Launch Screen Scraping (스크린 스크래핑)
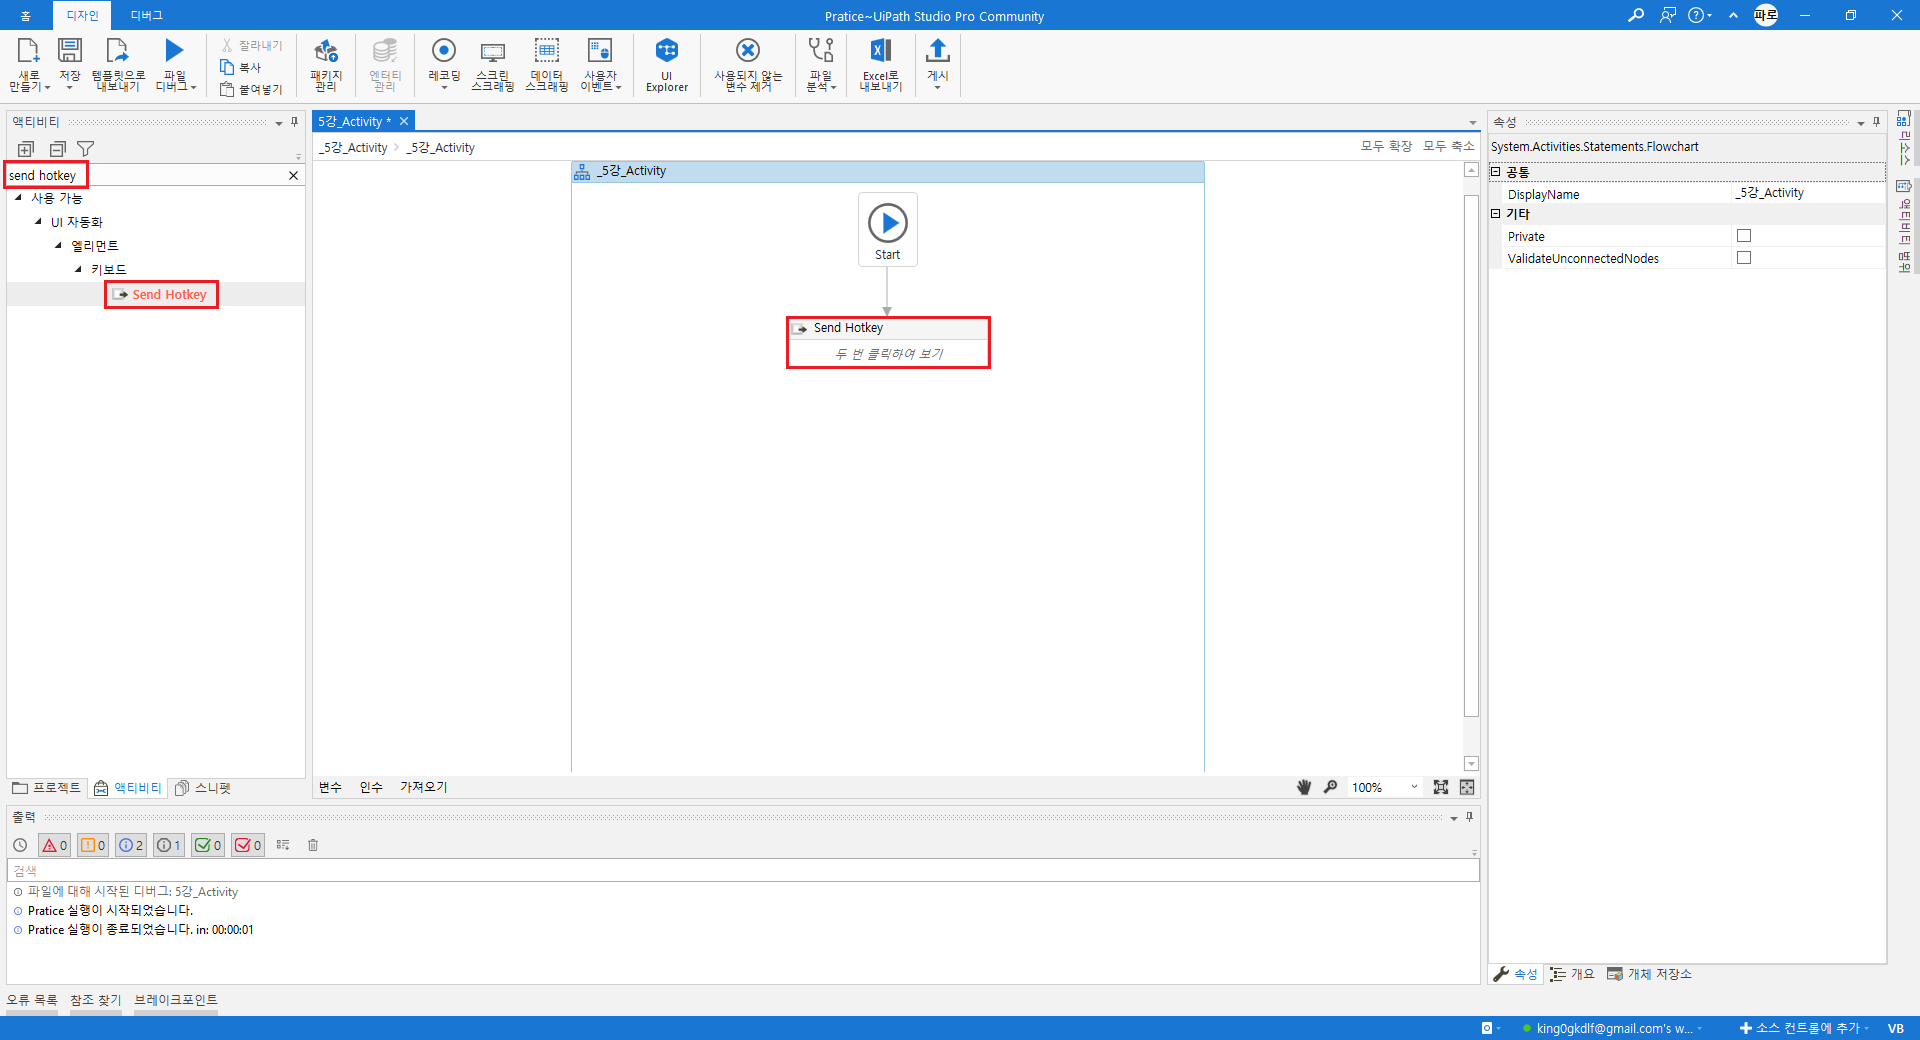1920x1040 pixels. (x=493, y=64)
